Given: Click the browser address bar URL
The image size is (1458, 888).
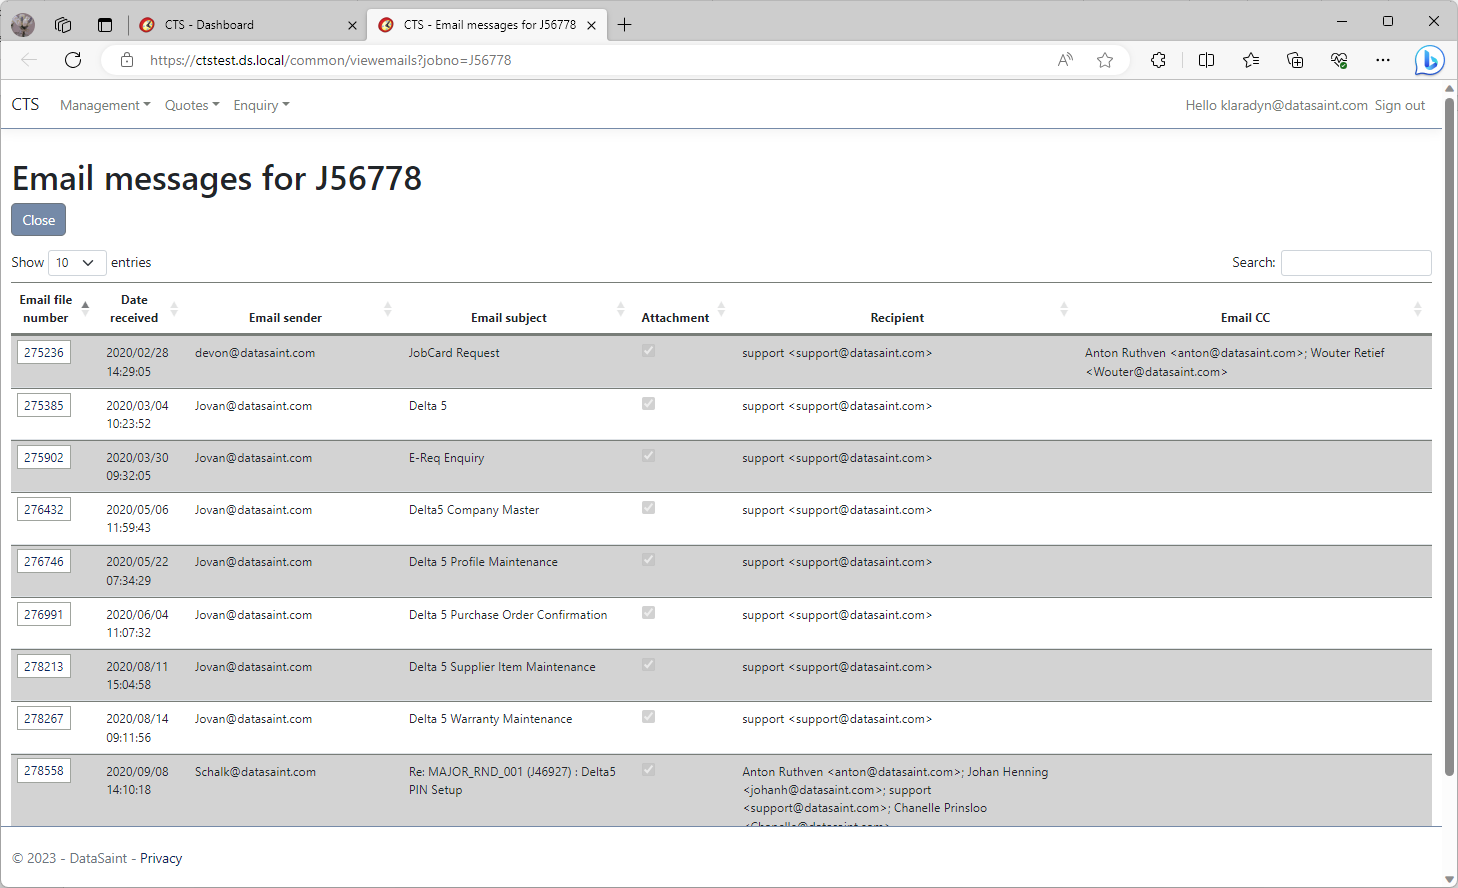Looking at the screenshot, I should [330, 60].
